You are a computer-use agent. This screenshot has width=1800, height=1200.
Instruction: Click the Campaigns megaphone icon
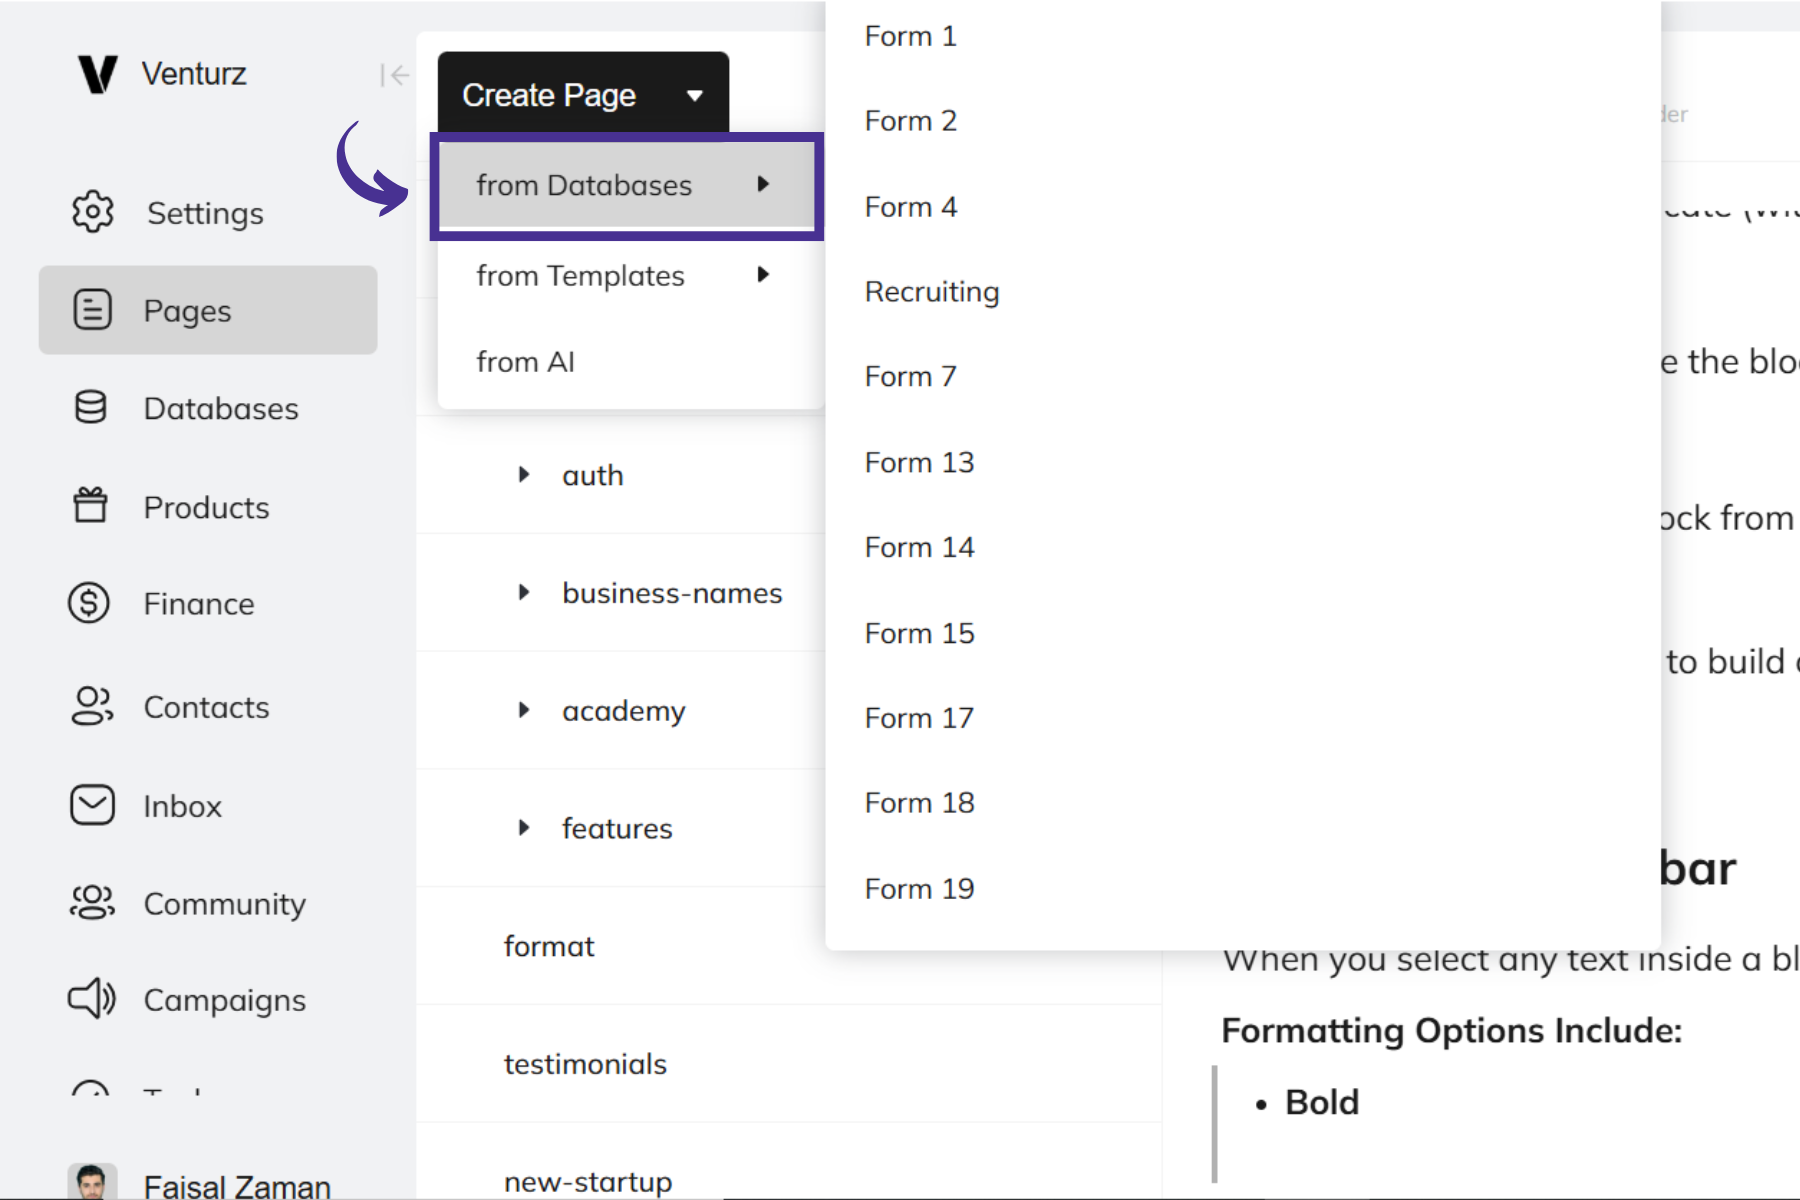click(92, 999)
